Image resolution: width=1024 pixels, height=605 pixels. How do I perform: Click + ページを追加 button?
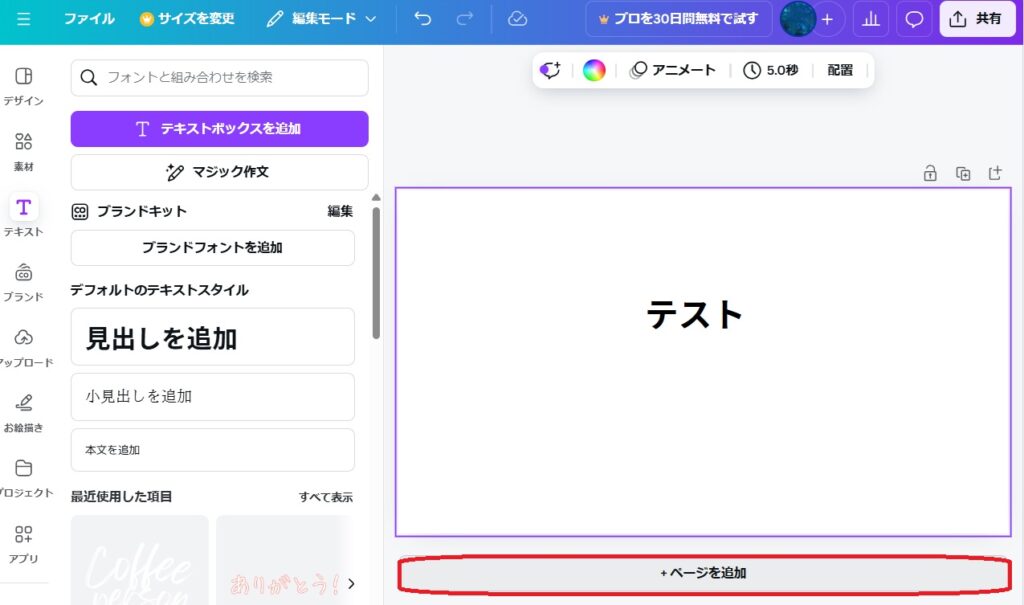(x=703, y=573)
